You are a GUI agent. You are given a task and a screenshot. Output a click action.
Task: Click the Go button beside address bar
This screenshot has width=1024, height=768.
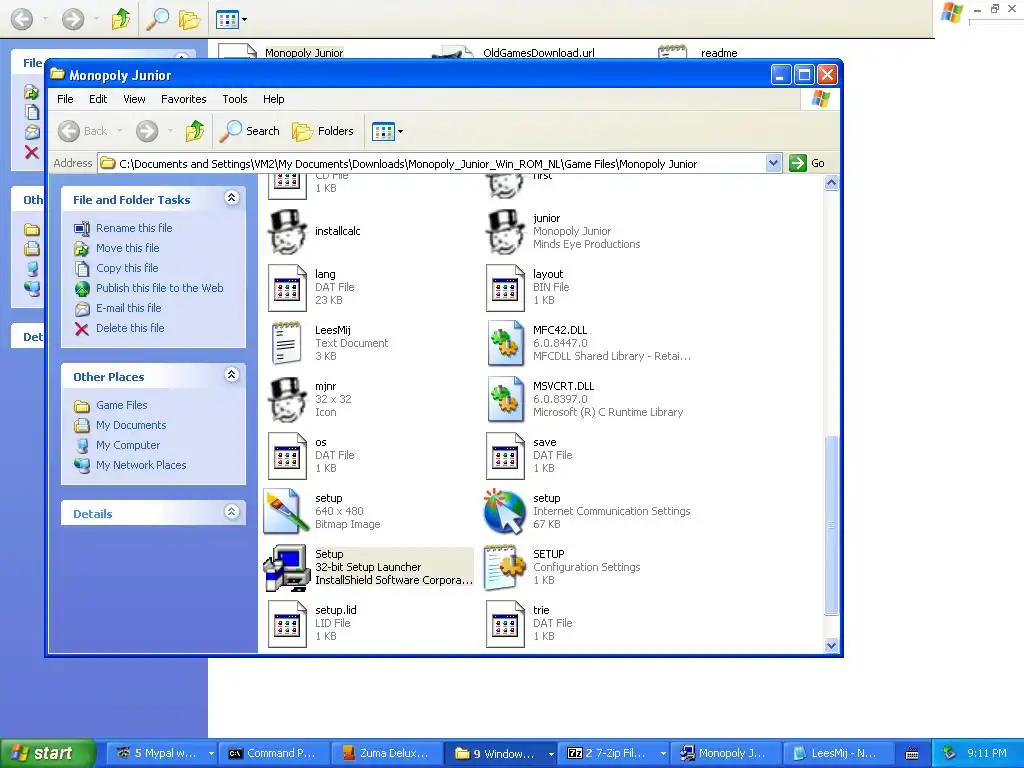click(807, 163)
